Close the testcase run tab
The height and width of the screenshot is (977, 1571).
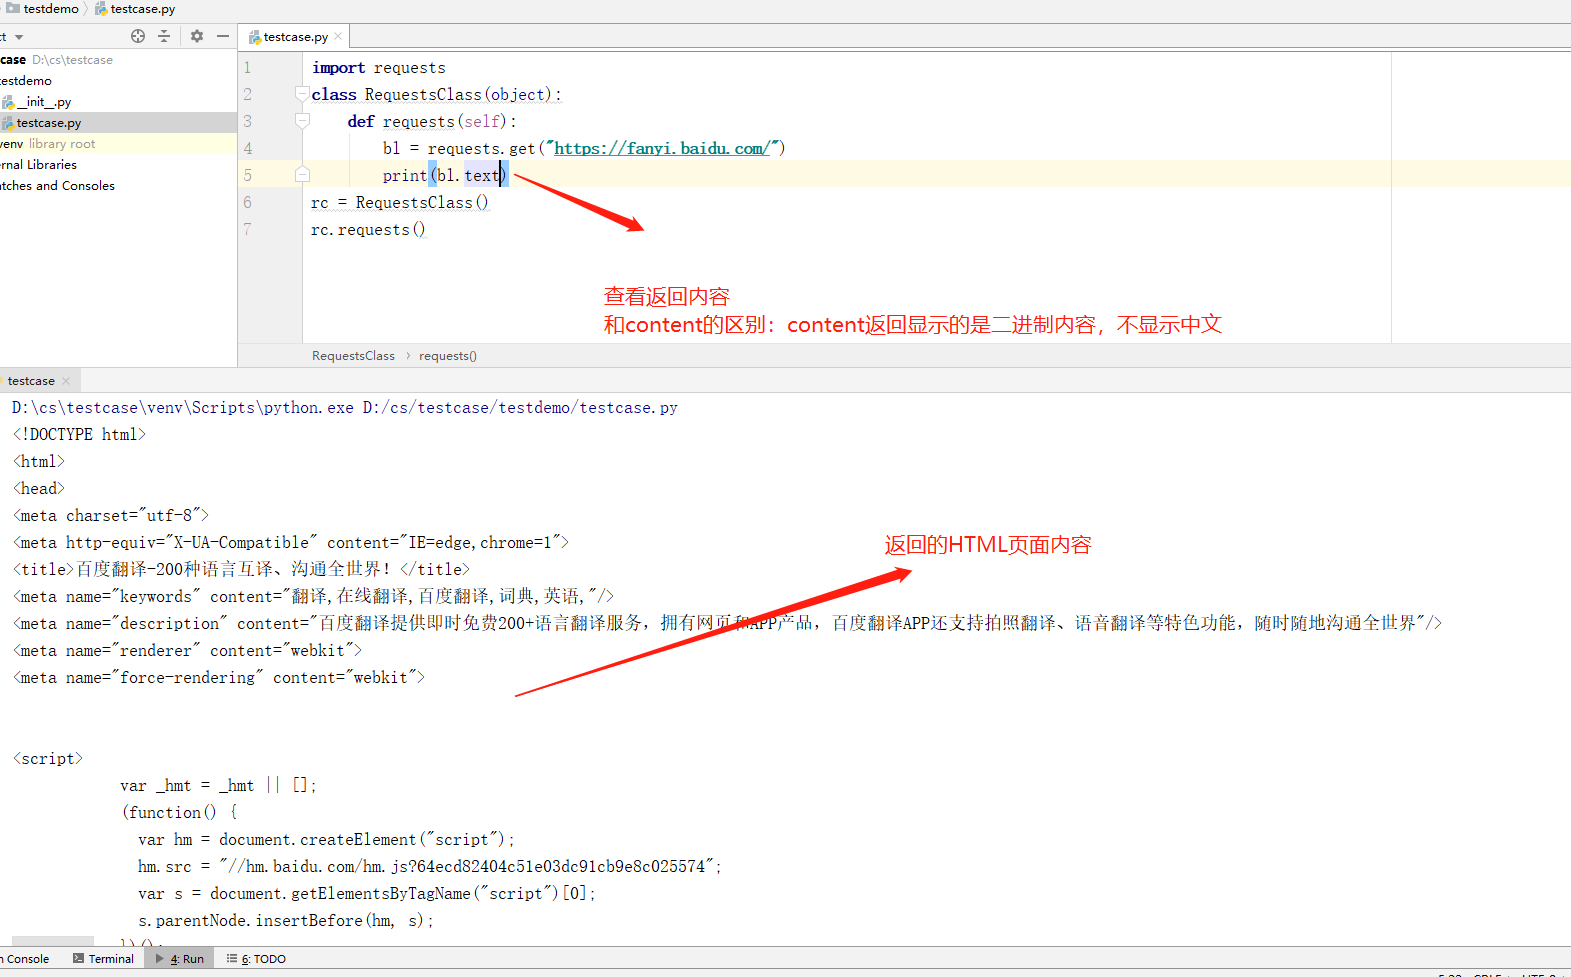point(66,381)
